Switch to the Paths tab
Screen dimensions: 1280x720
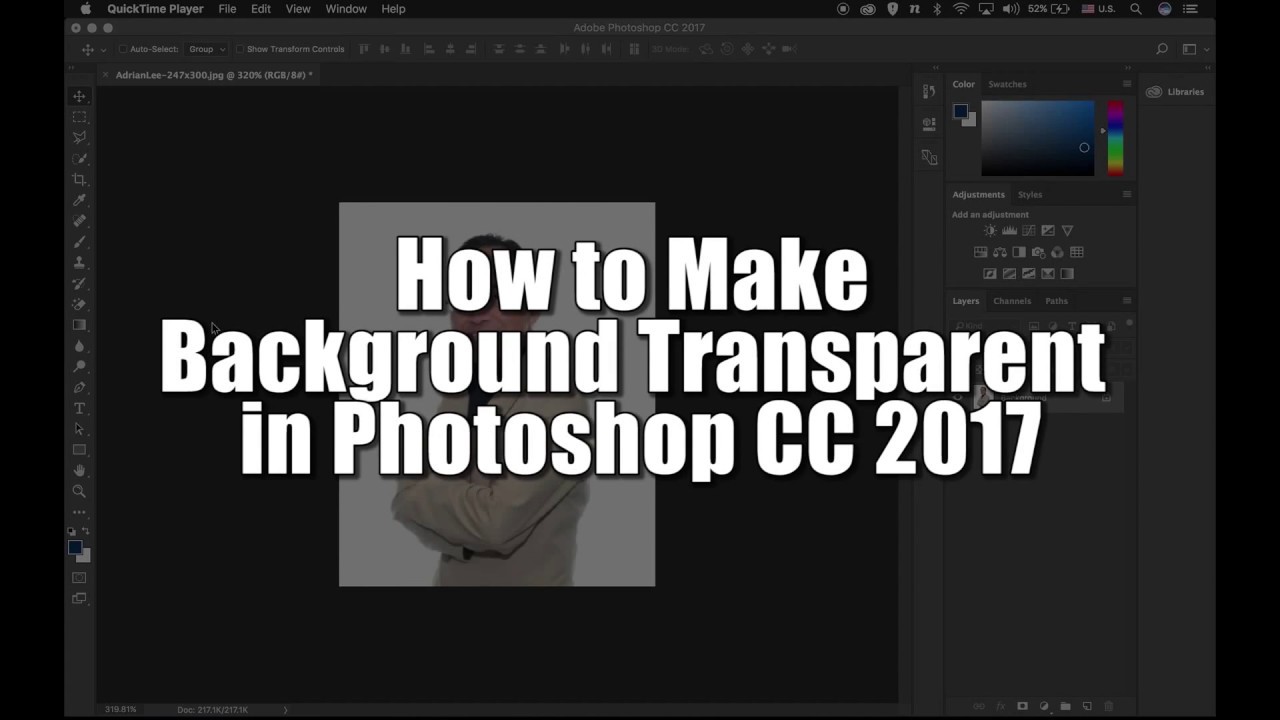point(1056,301)
